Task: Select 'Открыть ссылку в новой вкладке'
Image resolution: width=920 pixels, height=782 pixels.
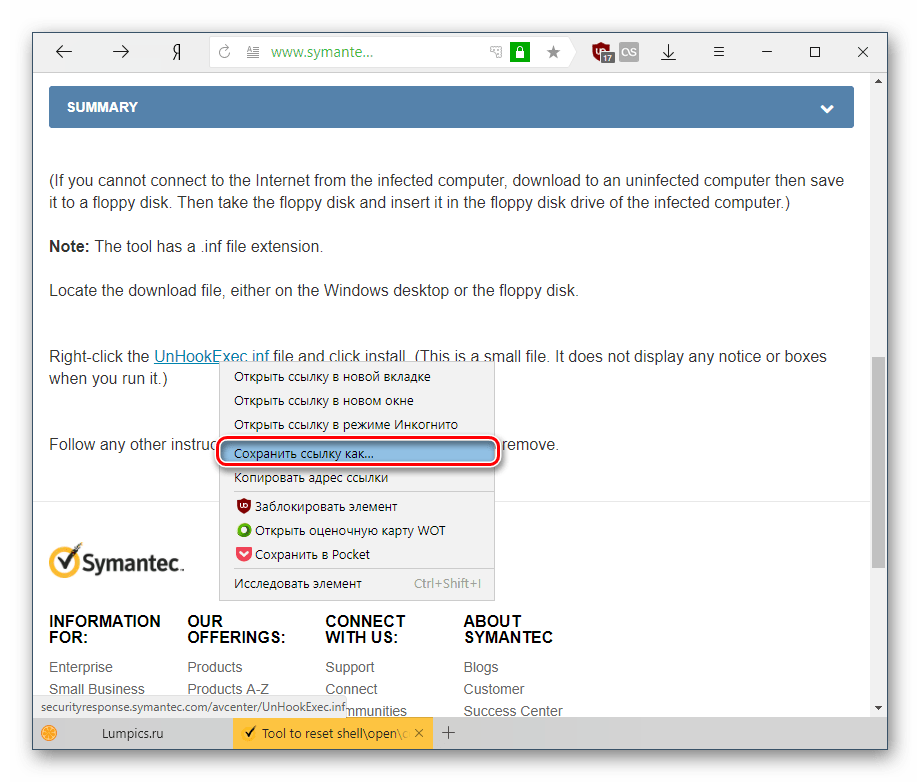Action: coord(332,377)
